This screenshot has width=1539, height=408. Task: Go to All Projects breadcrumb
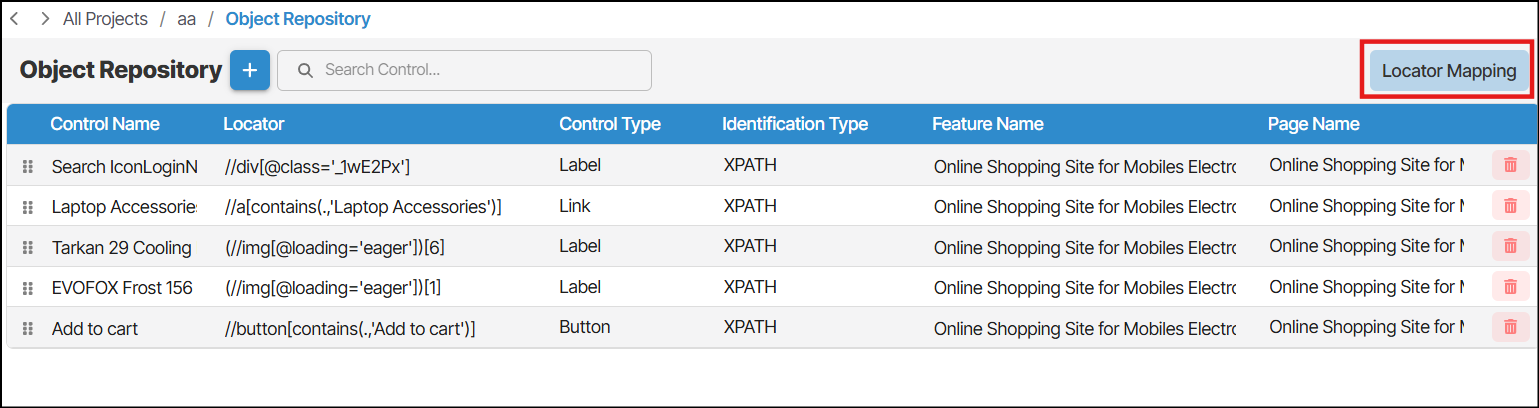pos(105,19)
